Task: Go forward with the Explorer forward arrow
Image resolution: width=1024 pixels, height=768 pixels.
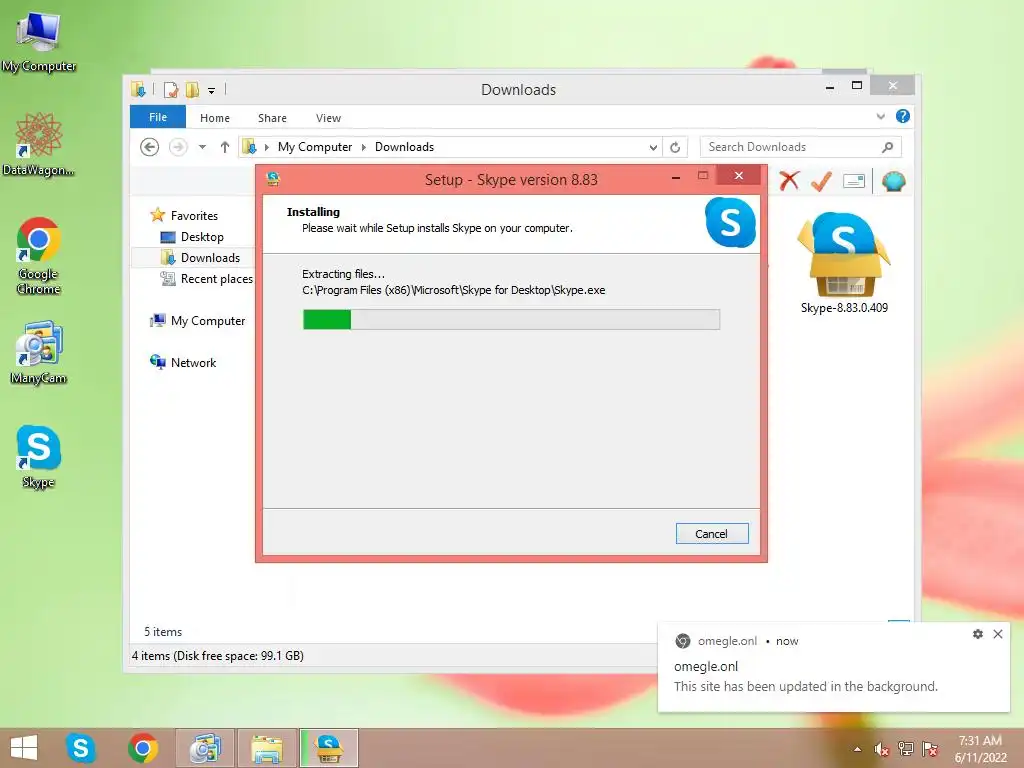Action: 178,147
